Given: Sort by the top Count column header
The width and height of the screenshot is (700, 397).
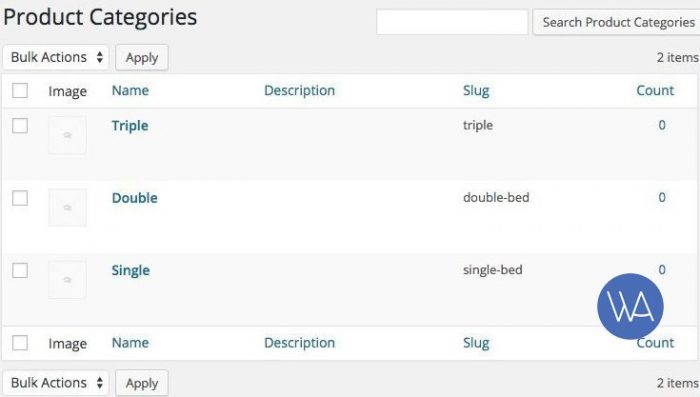Looking at the screenshot, I should point(655,91).
